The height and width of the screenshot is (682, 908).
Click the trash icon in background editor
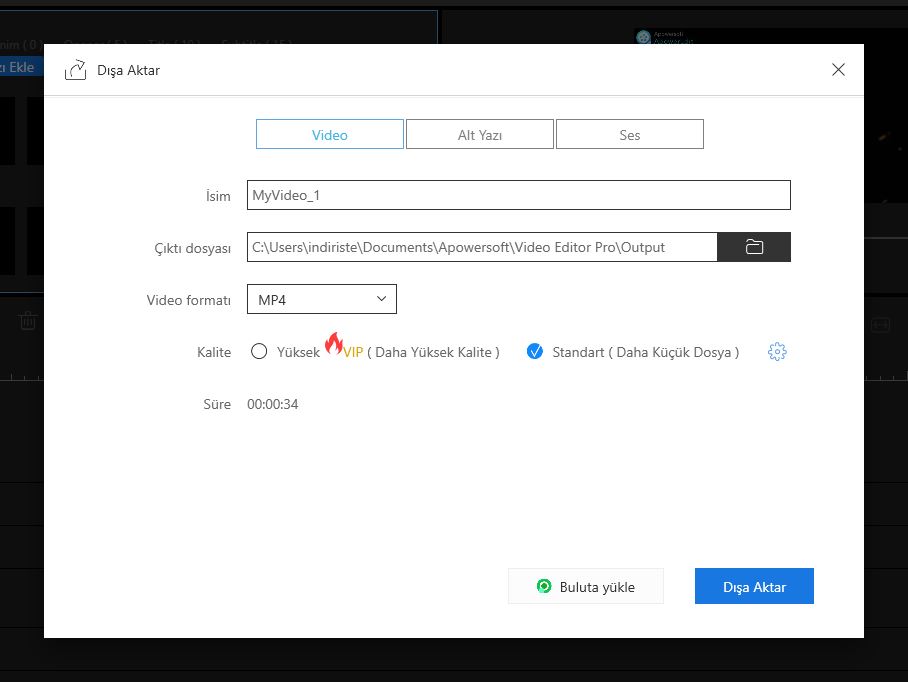pos(27,320)
